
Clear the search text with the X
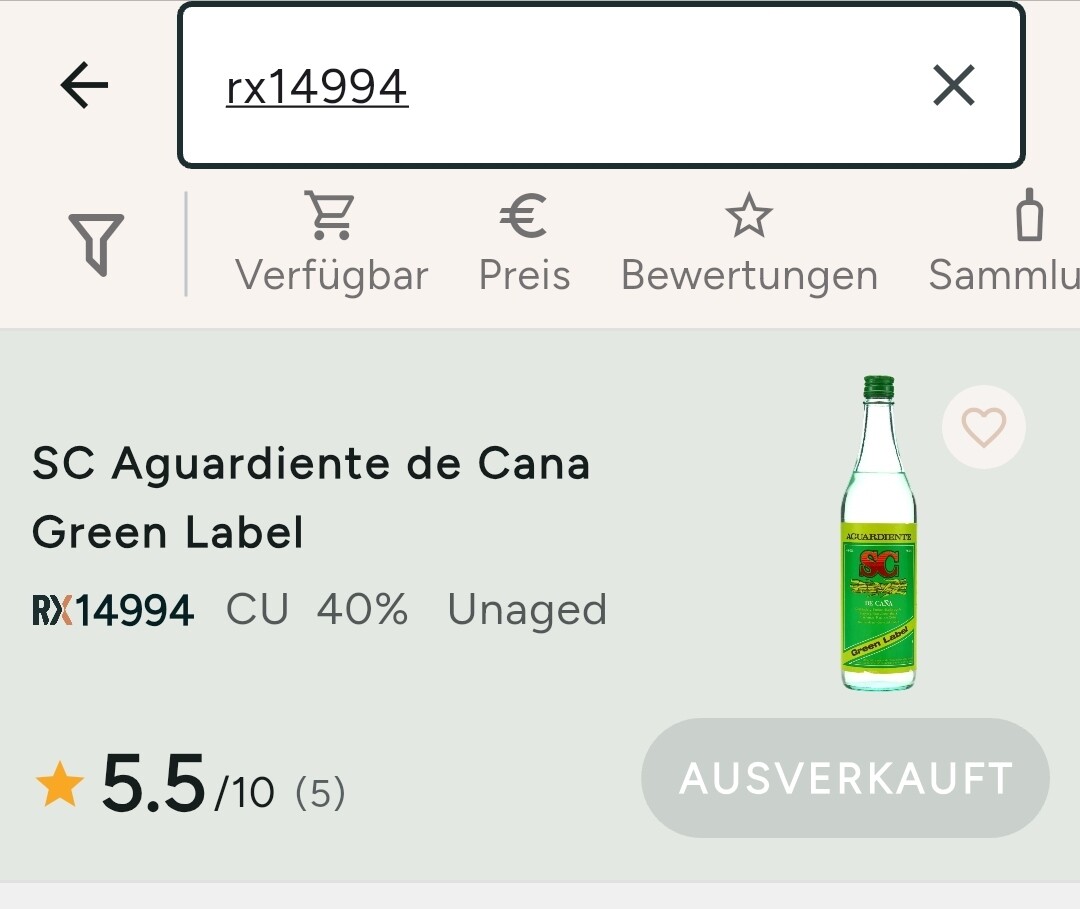[953, 86]
